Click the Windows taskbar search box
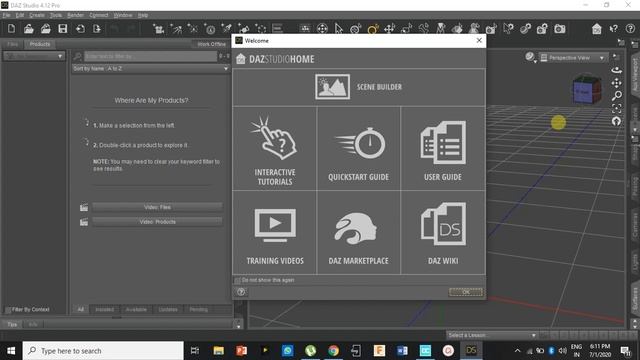The image size is (640, 360). point(103,351)
